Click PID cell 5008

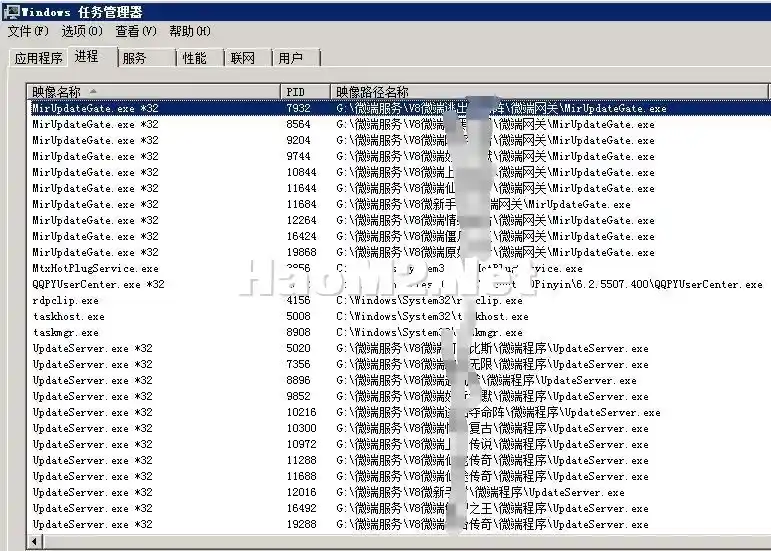click(x=298, y=316)
